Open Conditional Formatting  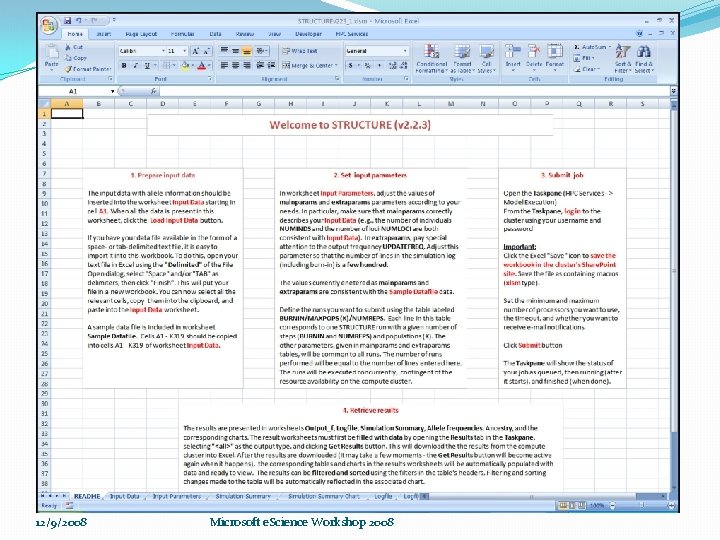click(431, 58)
